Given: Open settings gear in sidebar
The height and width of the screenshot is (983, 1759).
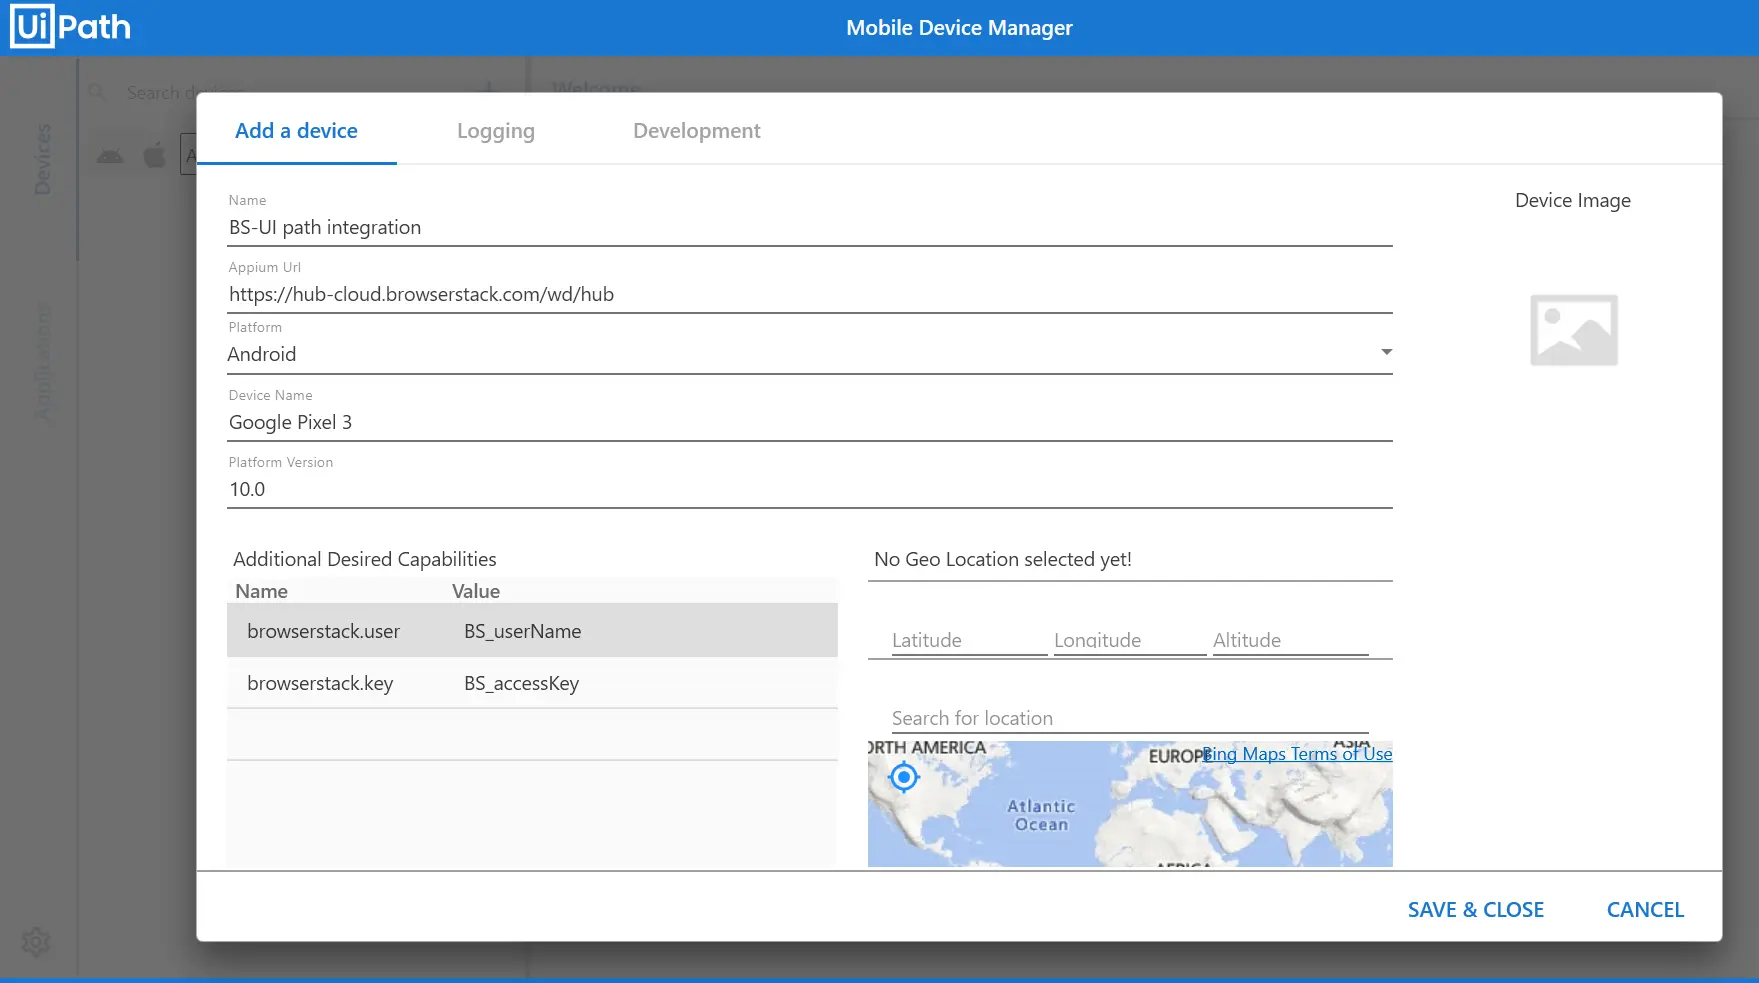Looking at the screenshot, I should 36,941.
